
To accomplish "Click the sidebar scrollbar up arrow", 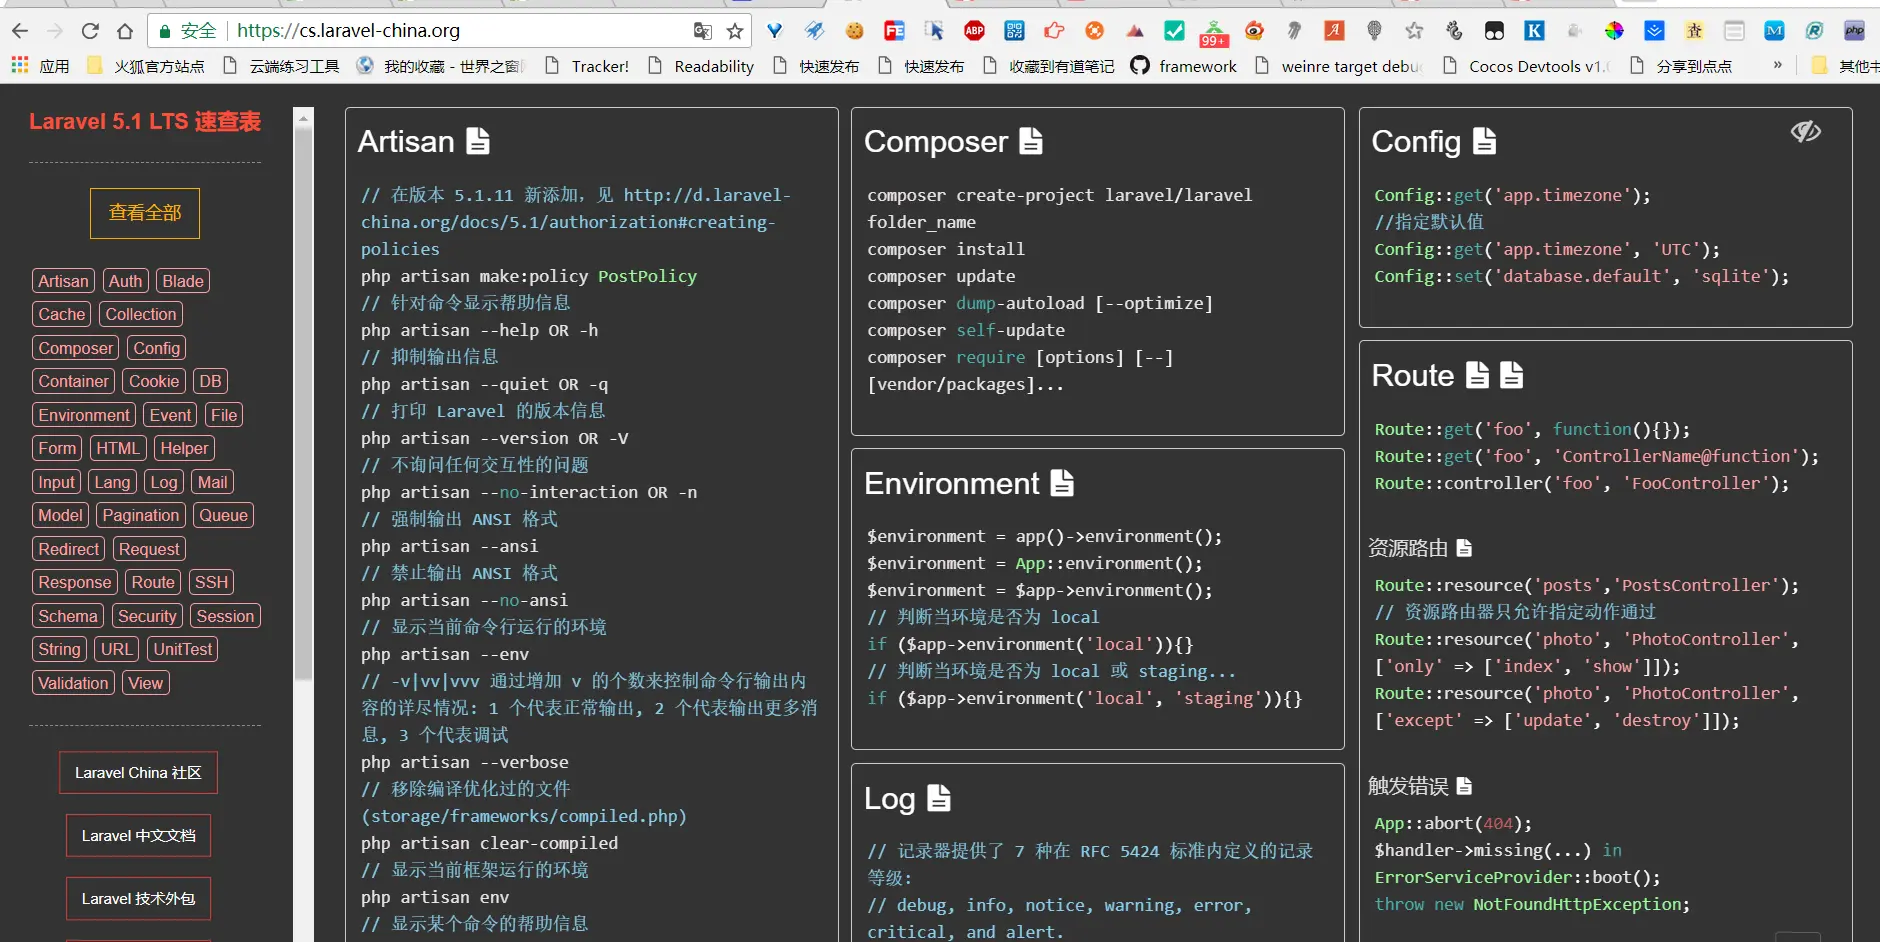I will [x=303, y=117].
